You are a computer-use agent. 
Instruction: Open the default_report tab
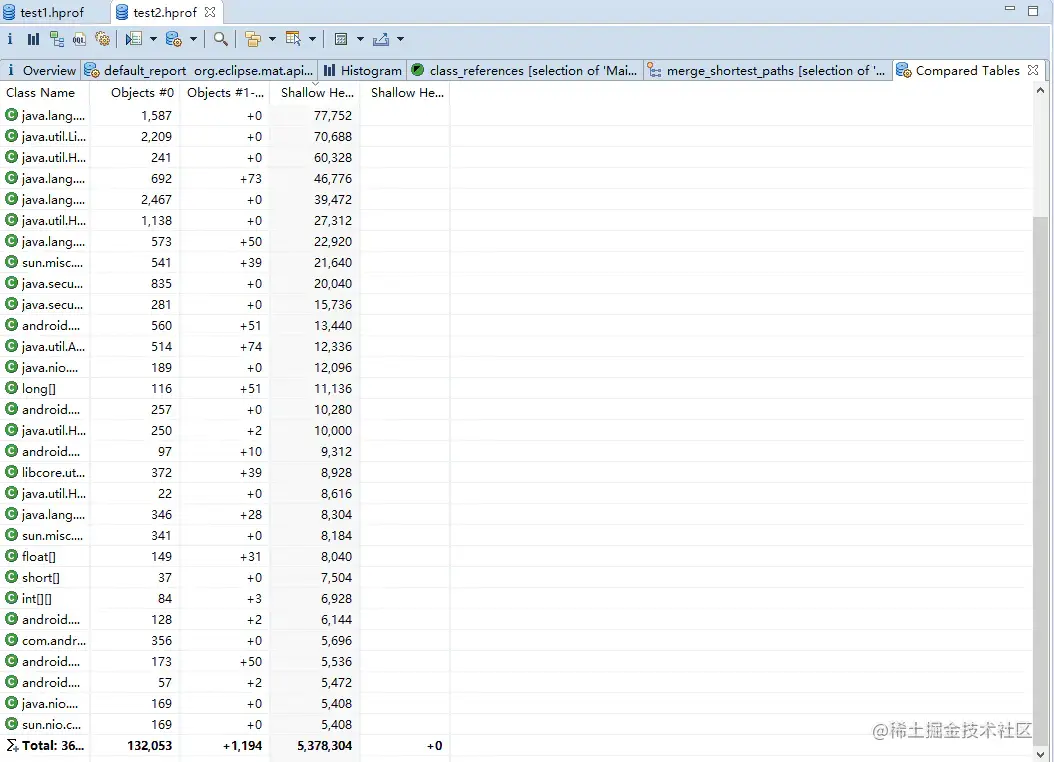200,71
